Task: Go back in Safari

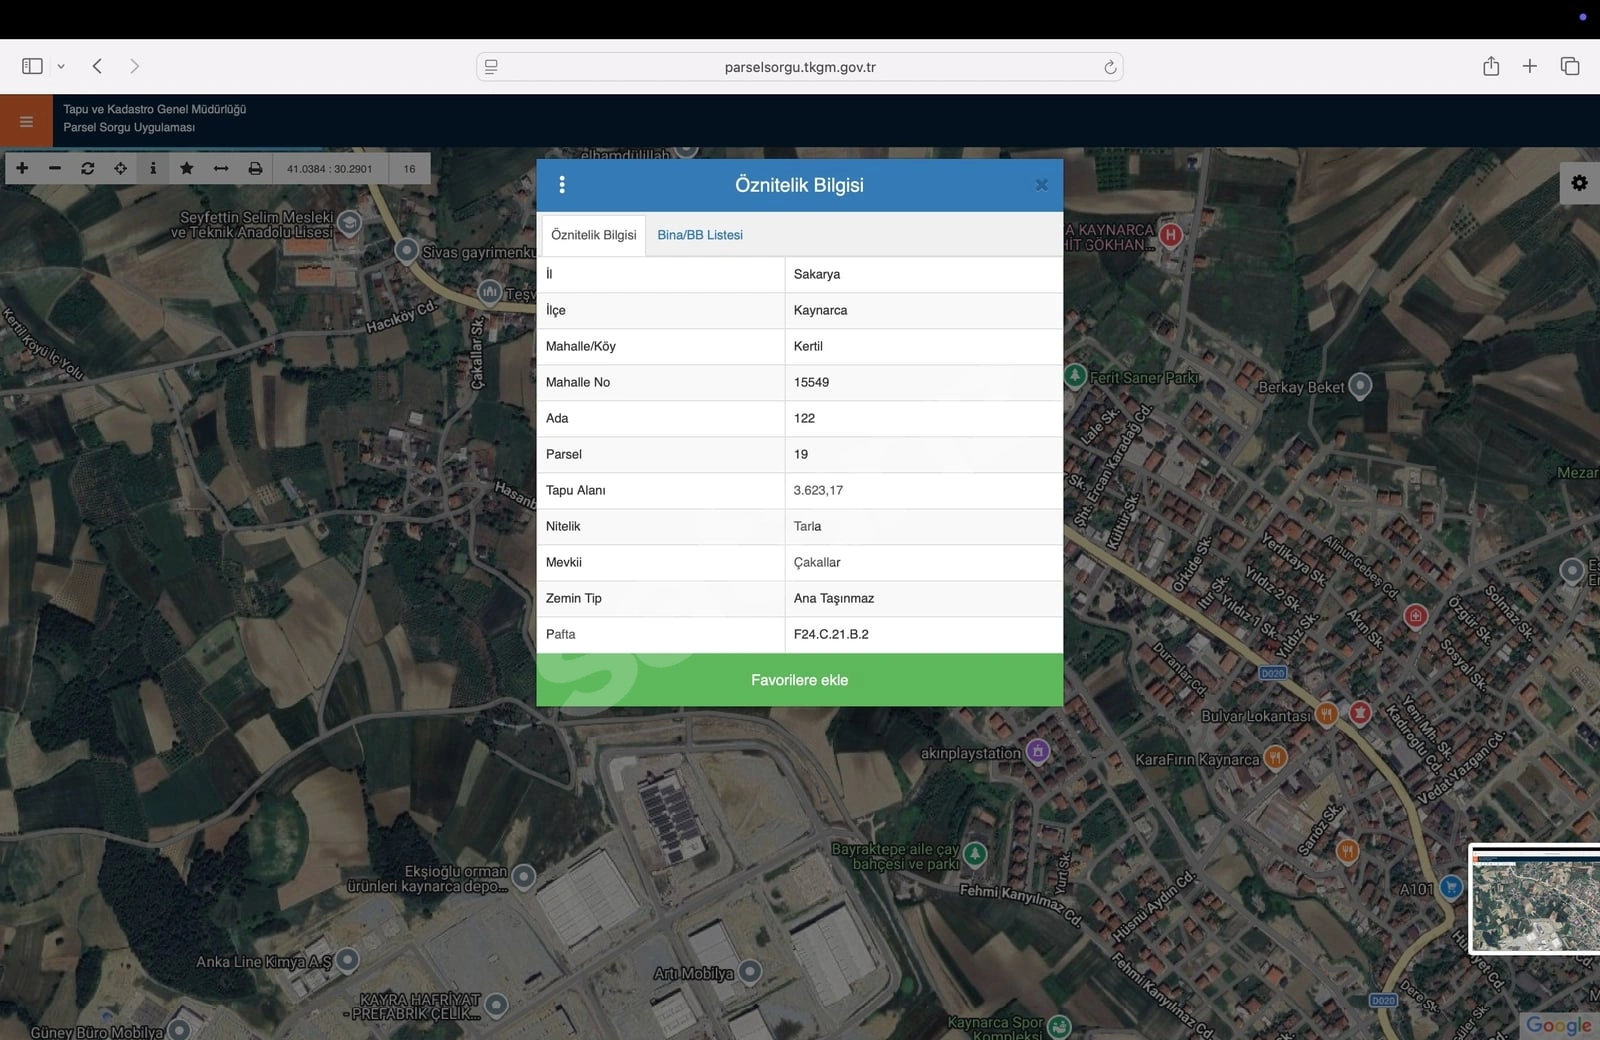Action: (97, 66)
